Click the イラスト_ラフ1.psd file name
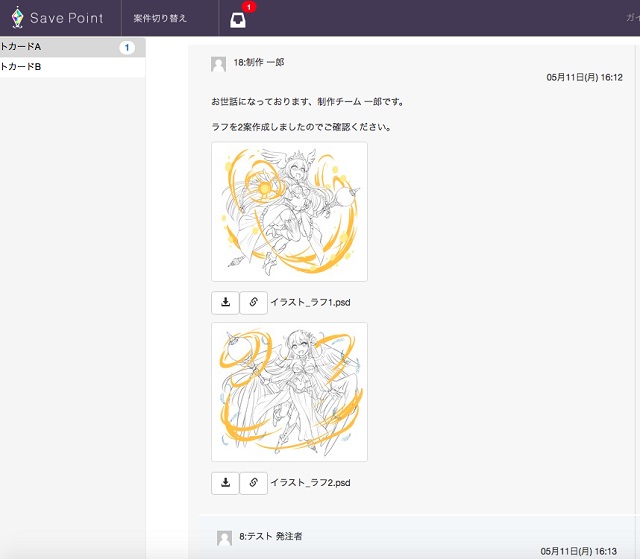 click(x=311, y=302)
